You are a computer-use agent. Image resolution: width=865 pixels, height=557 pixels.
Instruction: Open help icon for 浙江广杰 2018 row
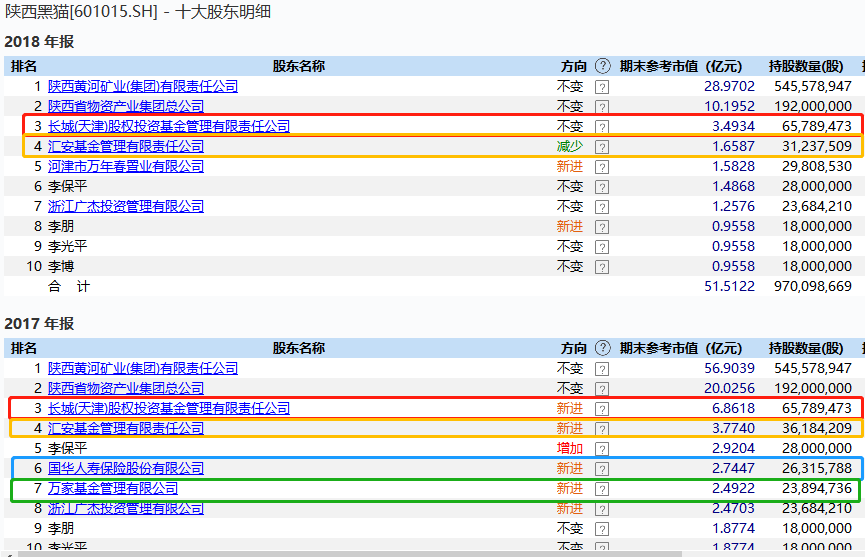coord(602,207)
